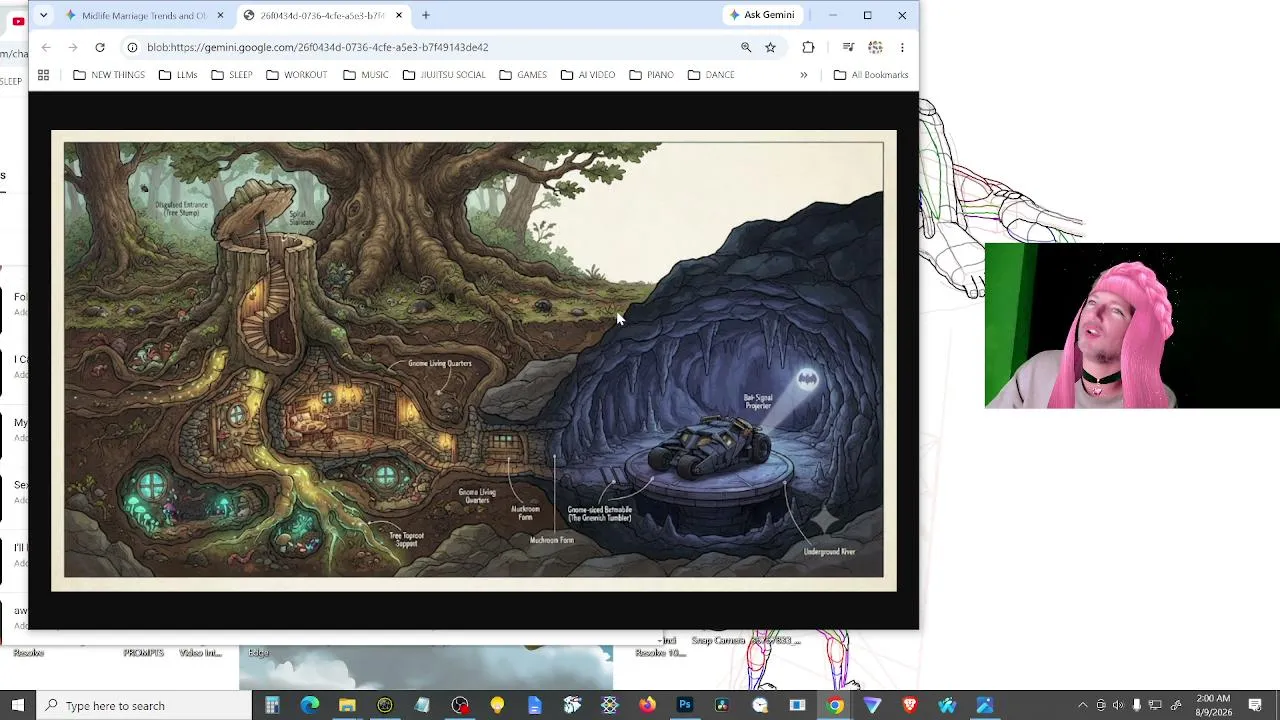Image resolution: width=1280 pixels, height=720 pixels.
Task: Open the Extensions puzzle menu
Action: tap(808, 47)
